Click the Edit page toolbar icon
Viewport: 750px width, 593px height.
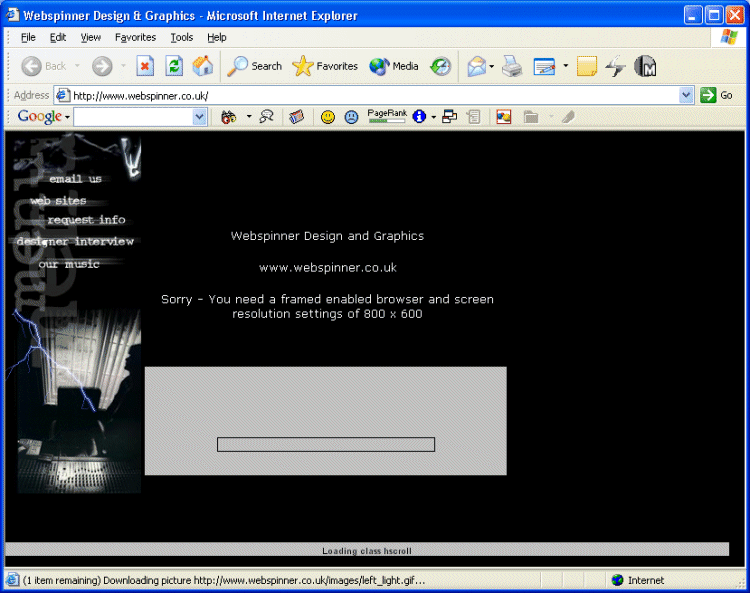544,66
